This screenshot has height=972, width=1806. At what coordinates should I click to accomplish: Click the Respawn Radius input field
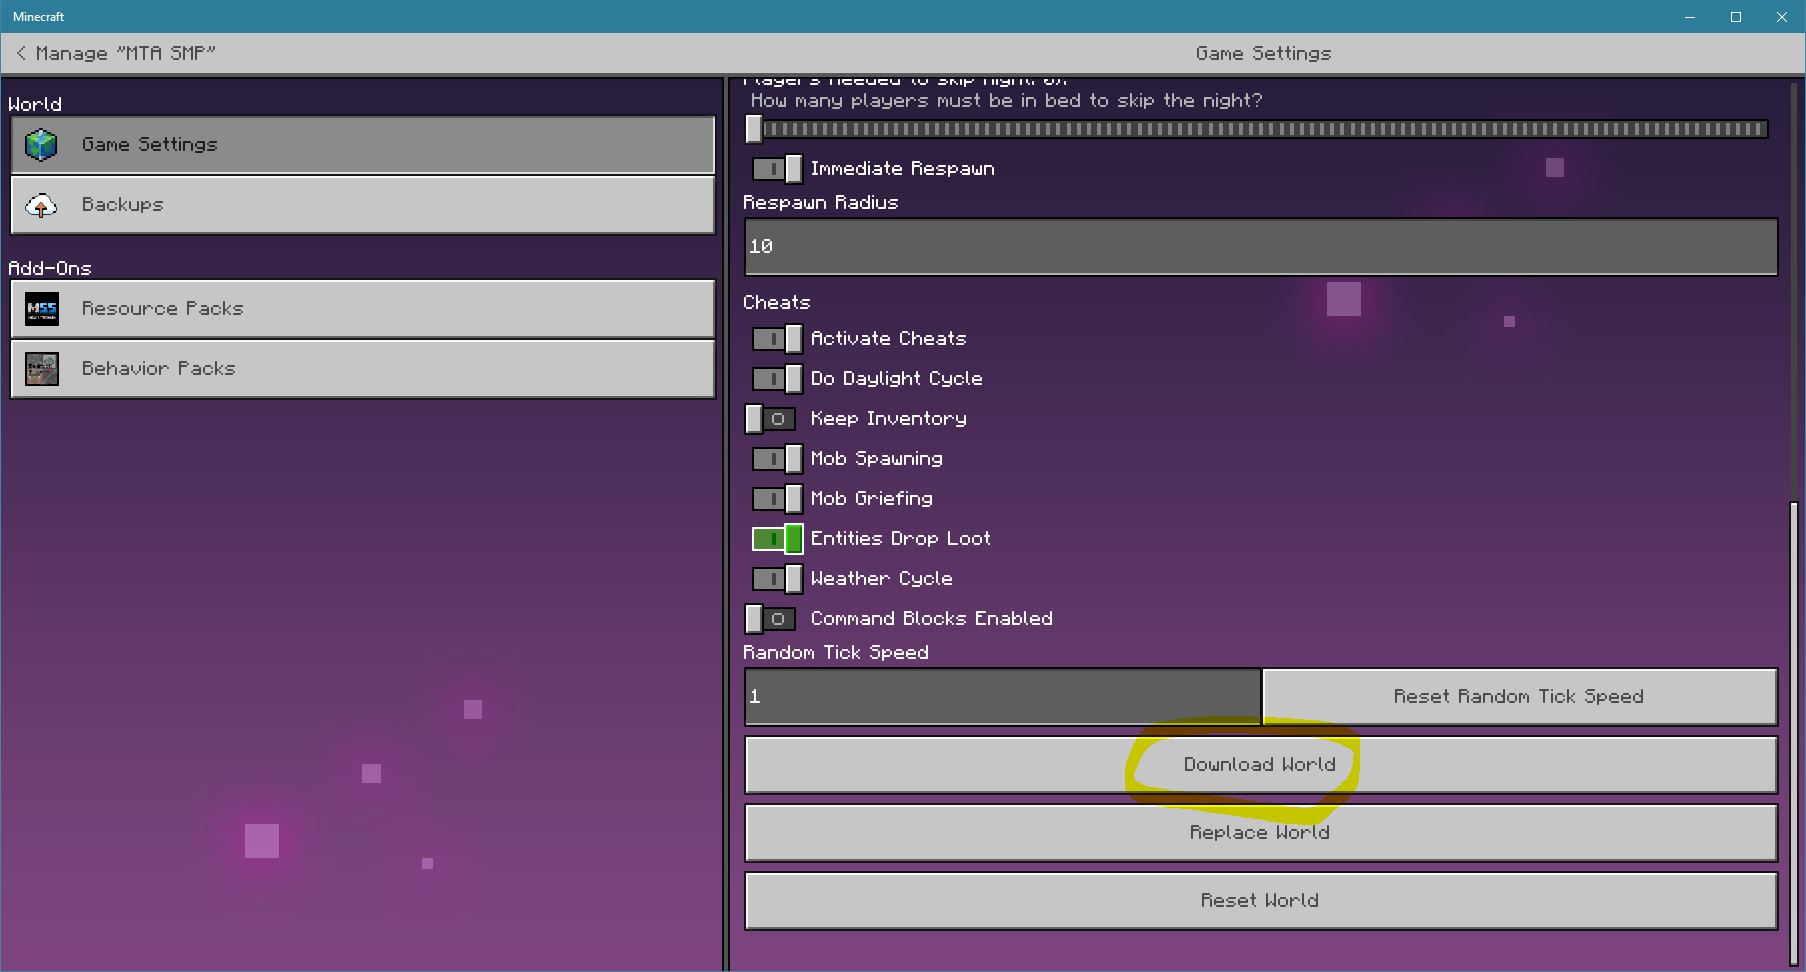pos(1261,246)
